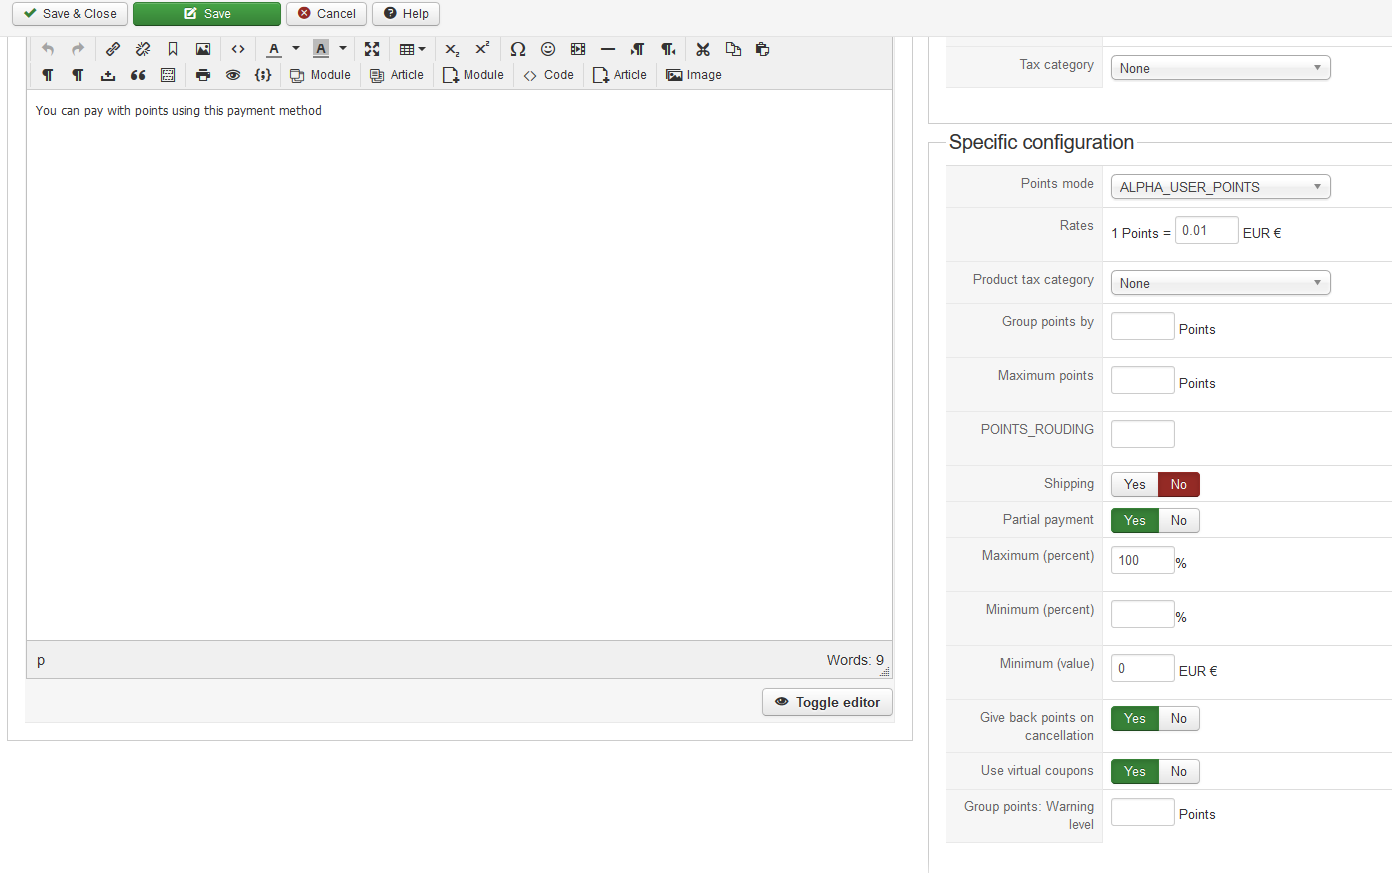Insert a hyperlink with the link icon

113,49
